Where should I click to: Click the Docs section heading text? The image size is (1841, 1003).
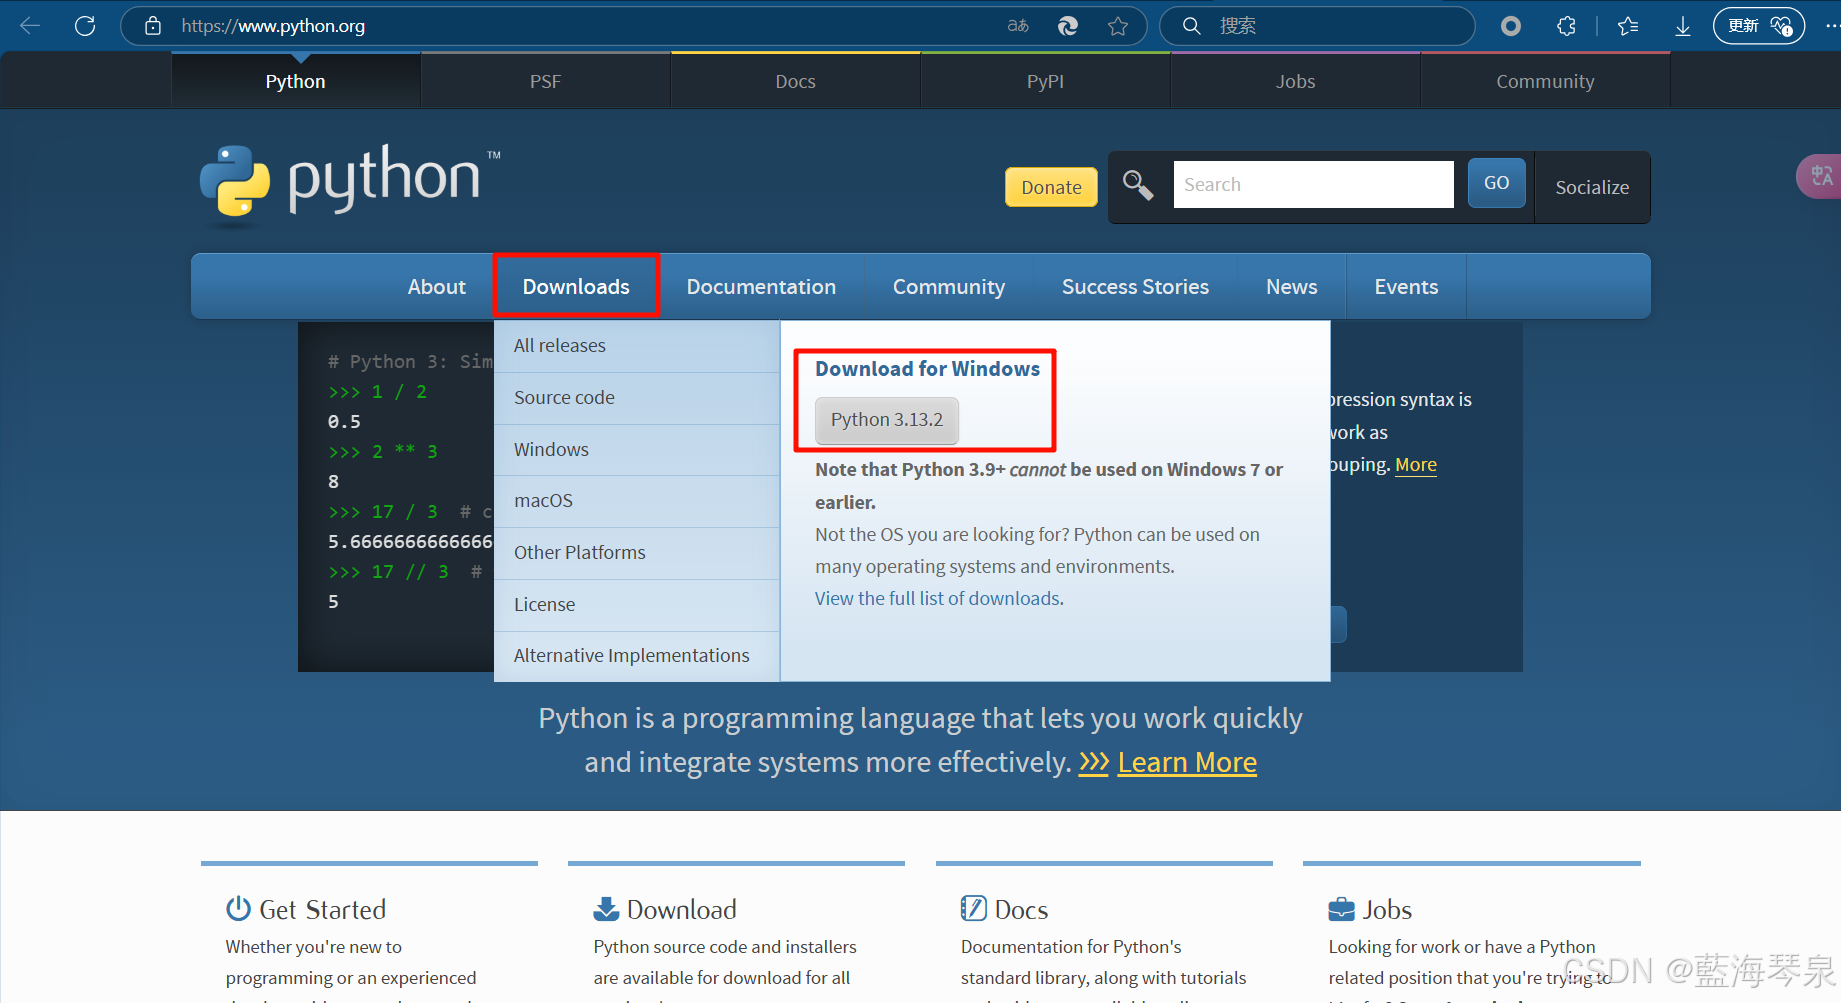(1021, 909)
